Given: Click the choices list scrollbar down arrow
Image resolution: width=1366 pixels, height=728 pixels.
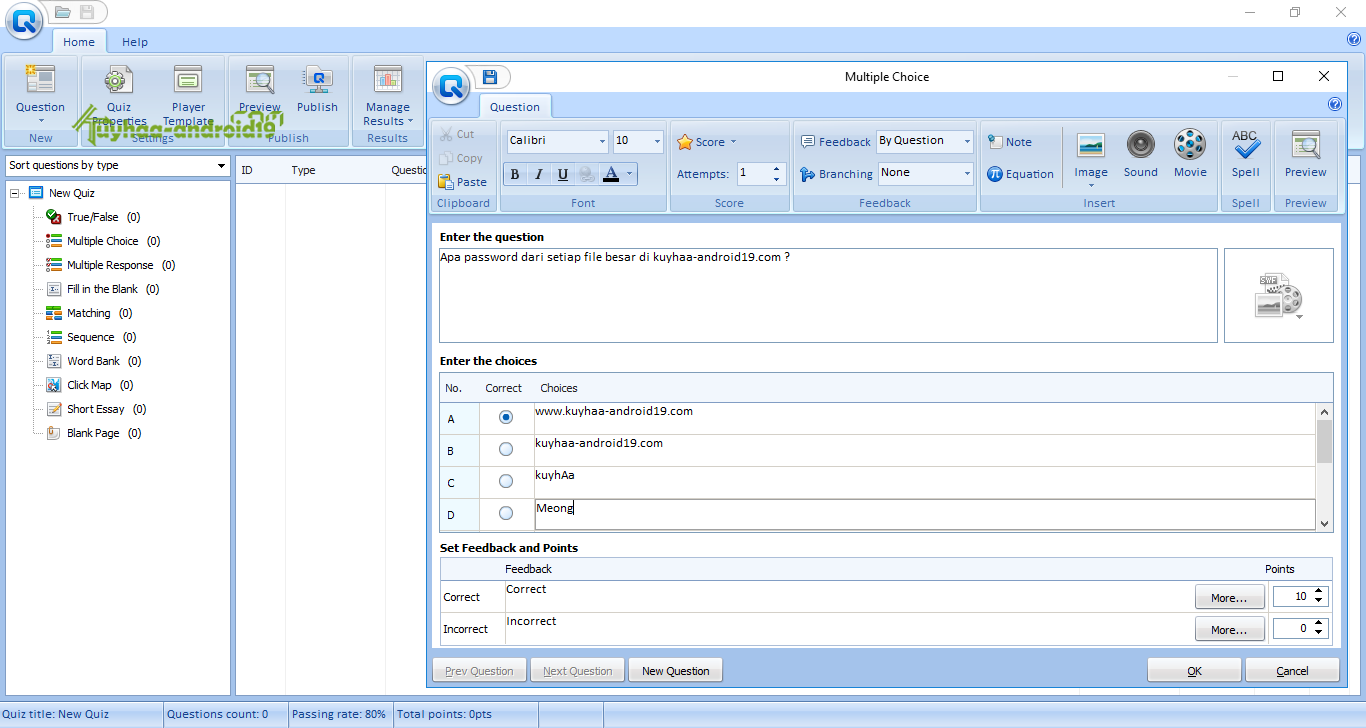Looking at the screenshot, I should tap(1325, 523).
